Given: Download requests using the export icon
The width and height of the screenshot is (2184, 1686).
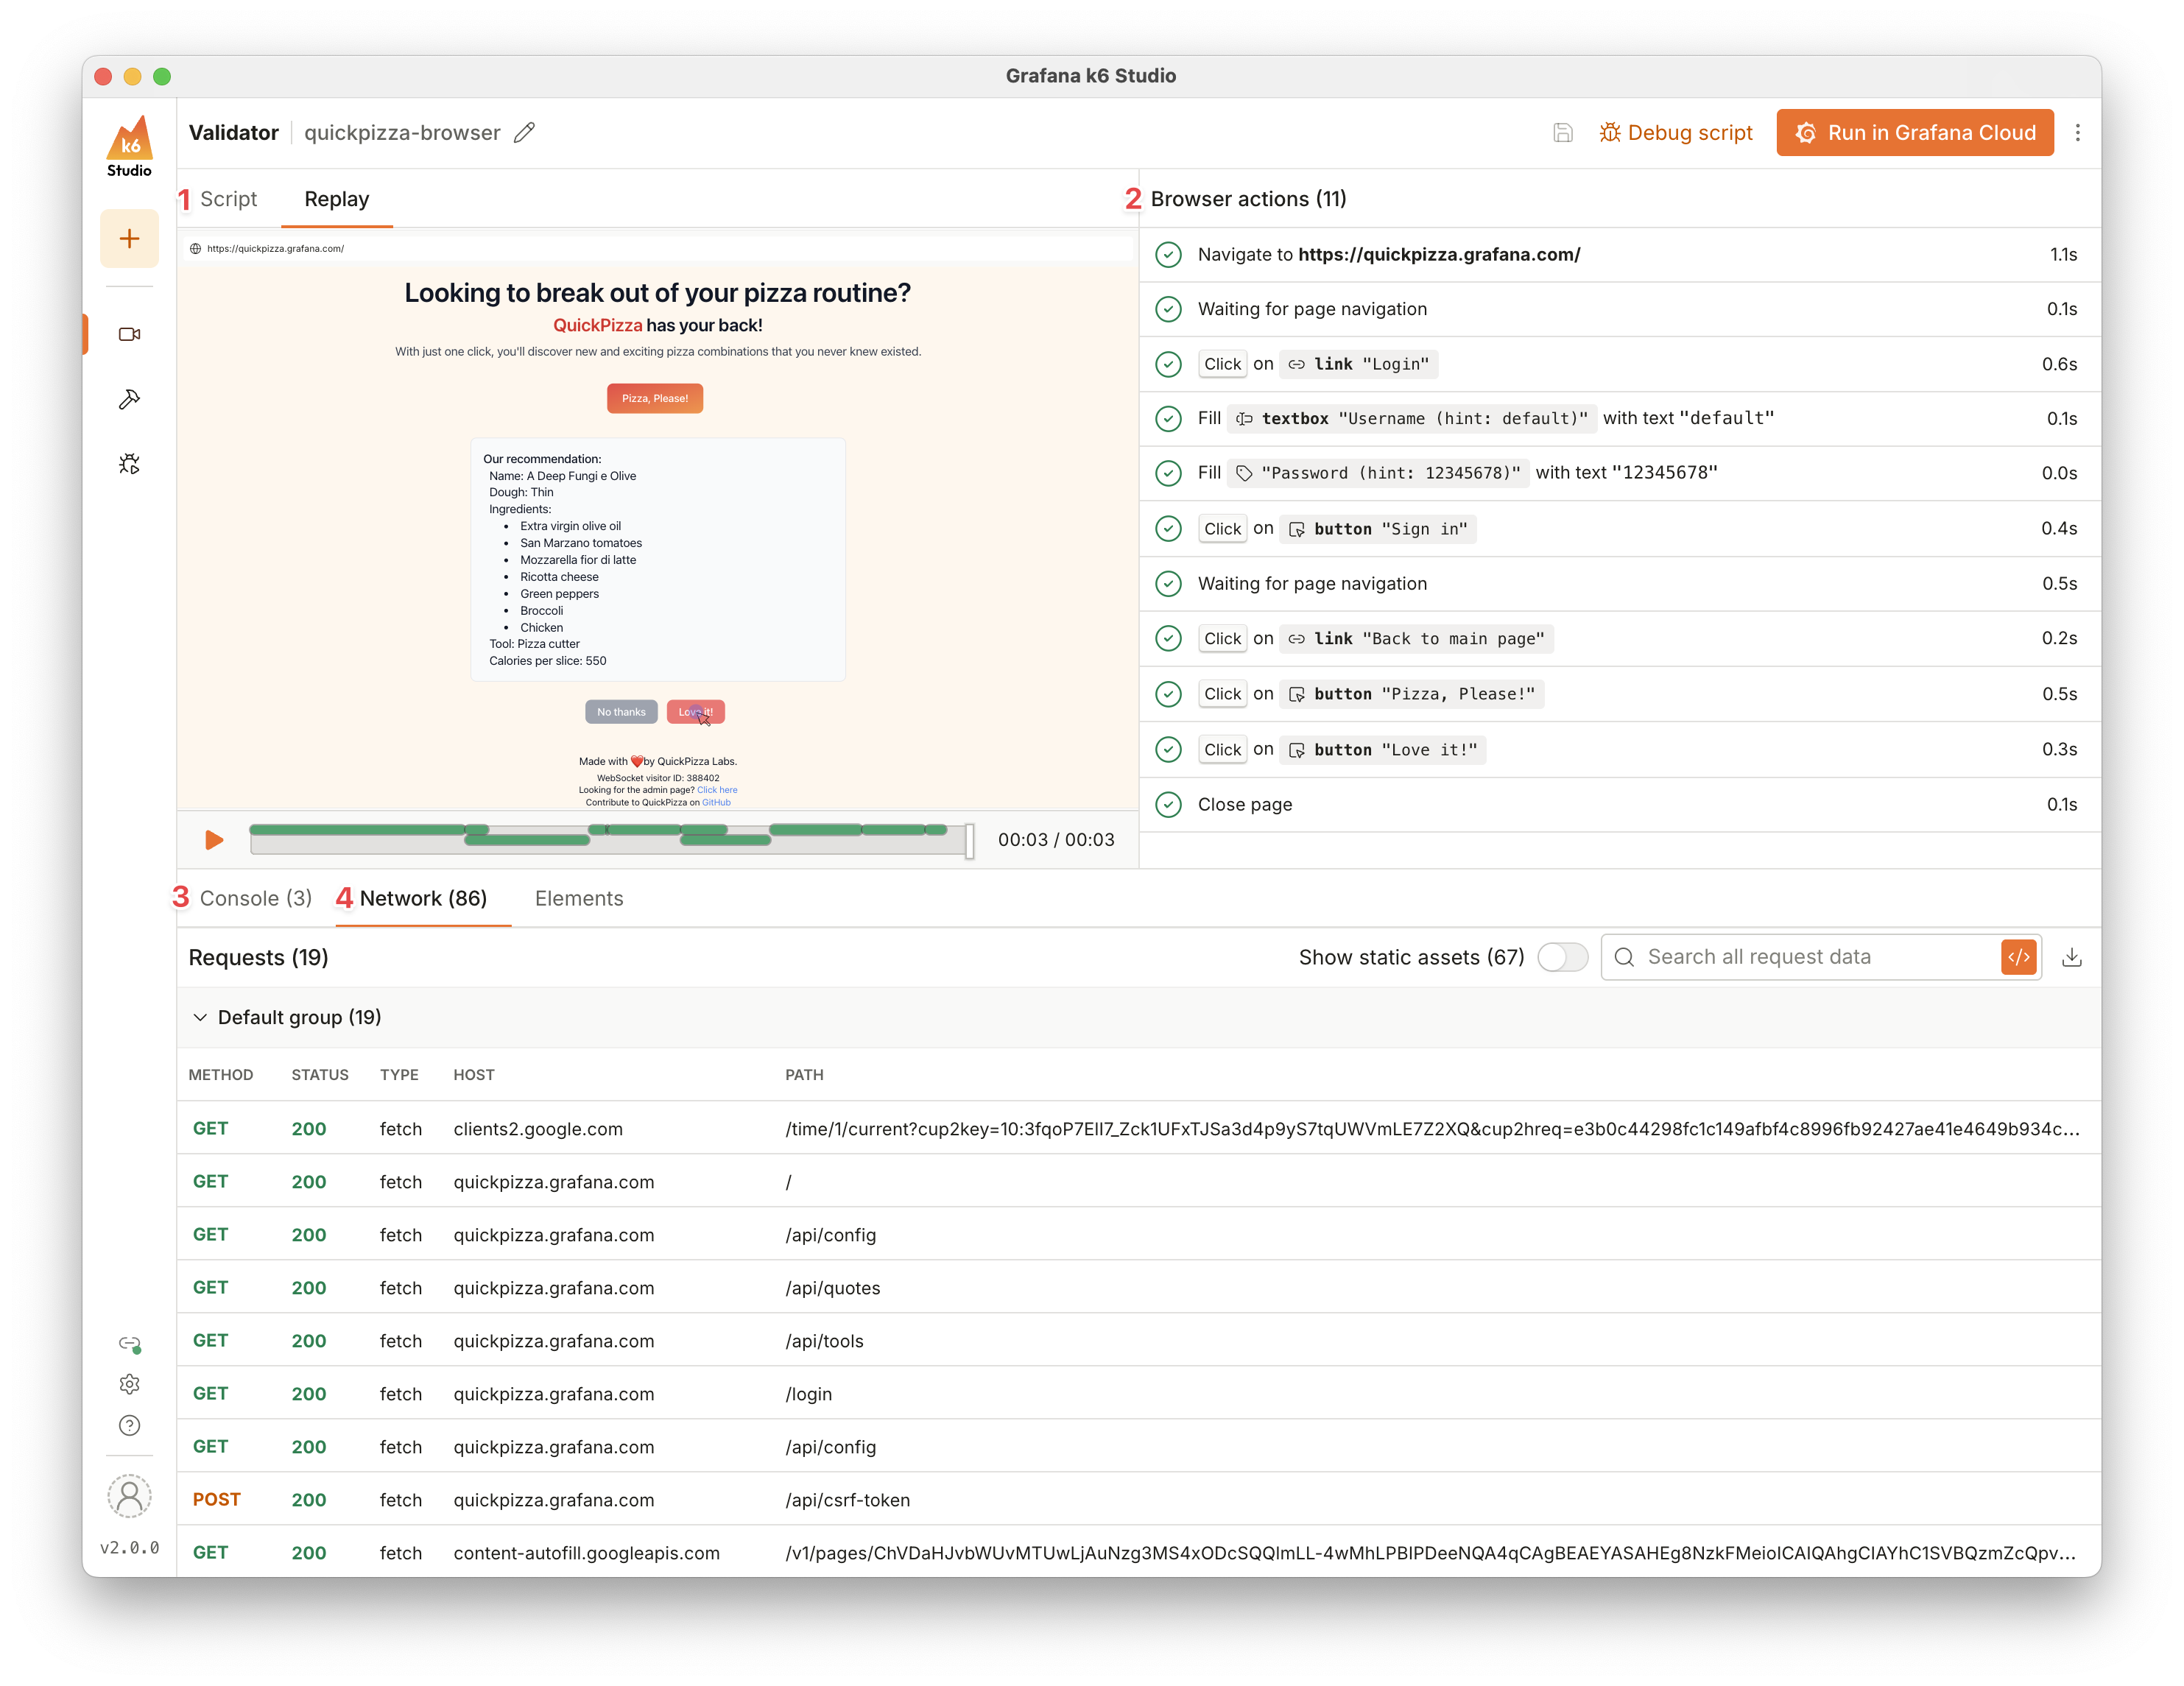Looking at the screenshot, I should (2072, 957).
